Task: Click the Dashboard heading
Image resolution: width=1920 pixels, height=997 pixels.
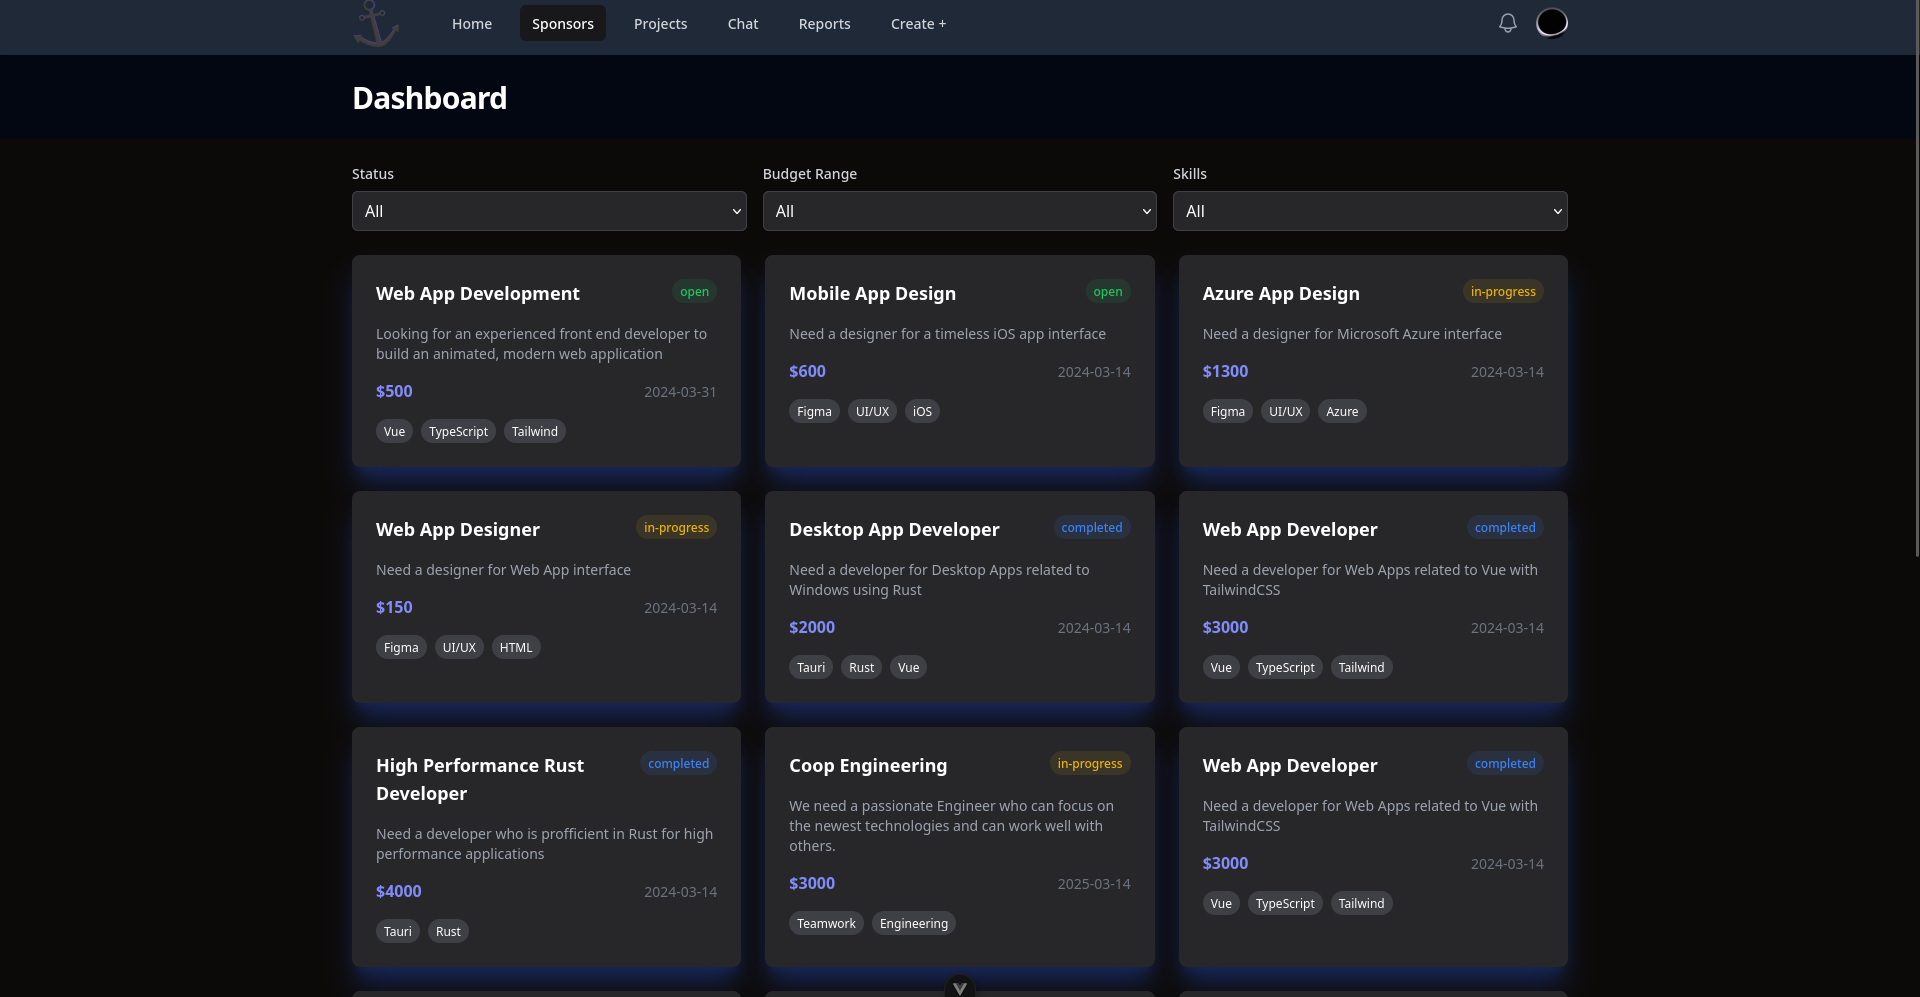Action: 430,98
